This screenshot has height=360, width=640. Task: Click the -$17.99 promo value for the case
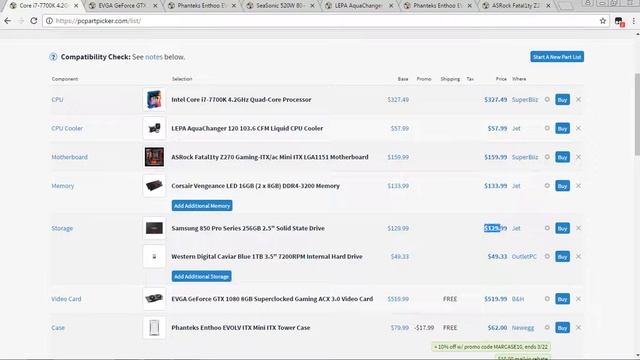[424, 327]
